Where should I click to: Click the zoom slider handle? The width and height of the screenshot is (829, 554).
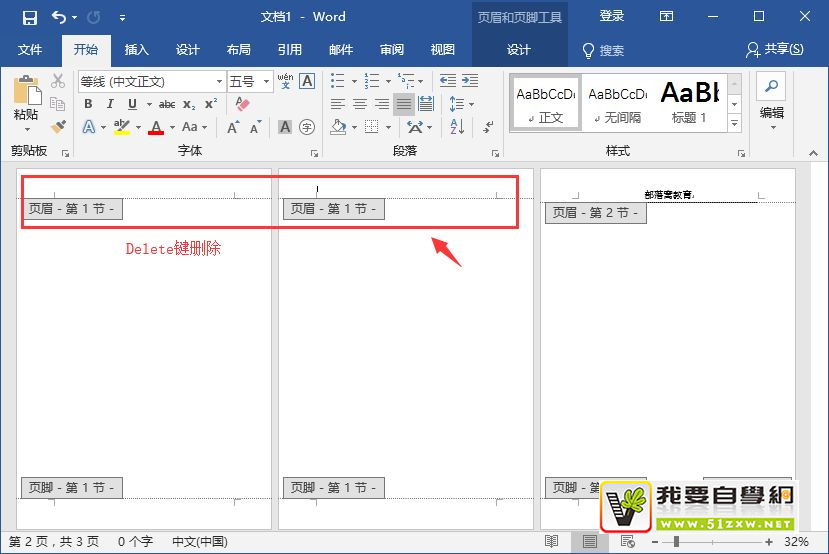click(676, 542)
